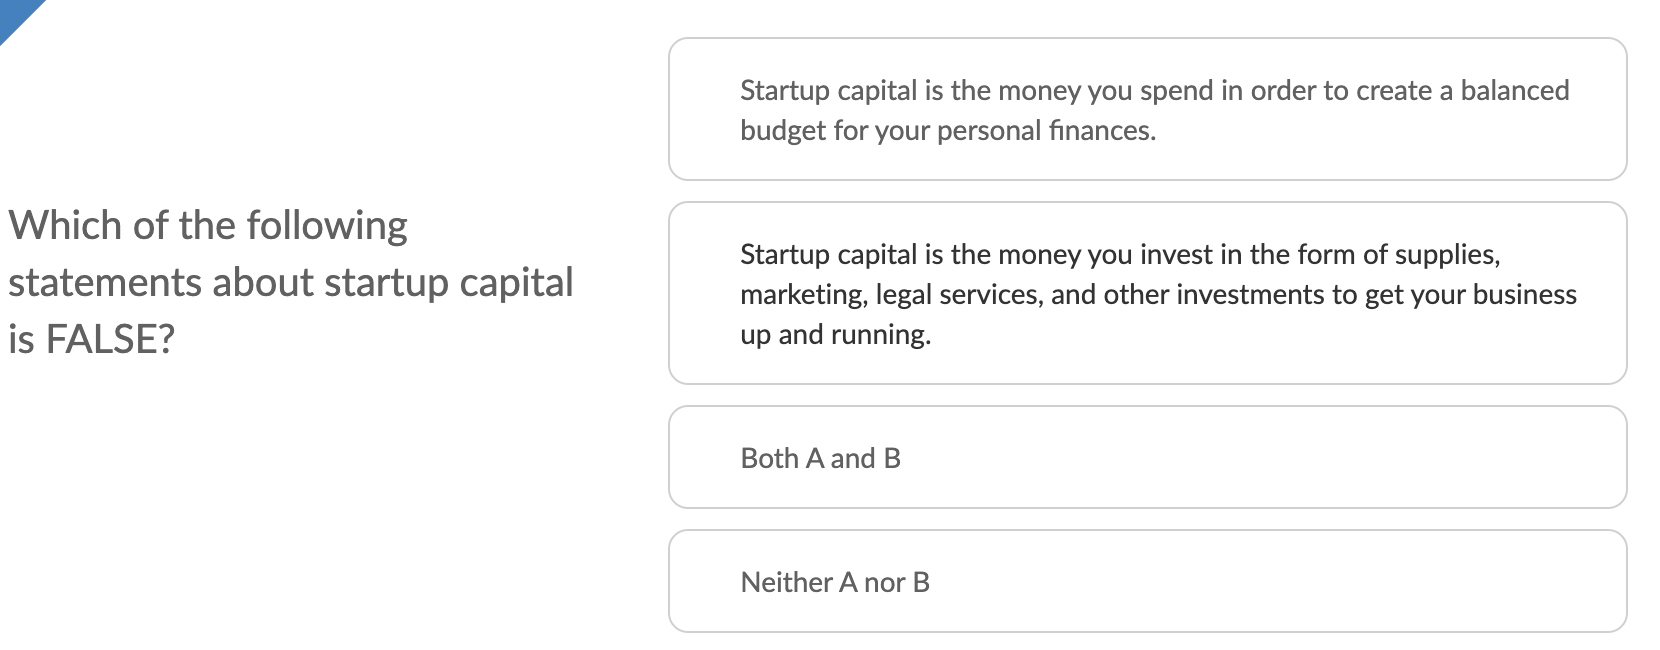
Task: Select the 'Both A and B' option
Action: (x=1147, y=457)
